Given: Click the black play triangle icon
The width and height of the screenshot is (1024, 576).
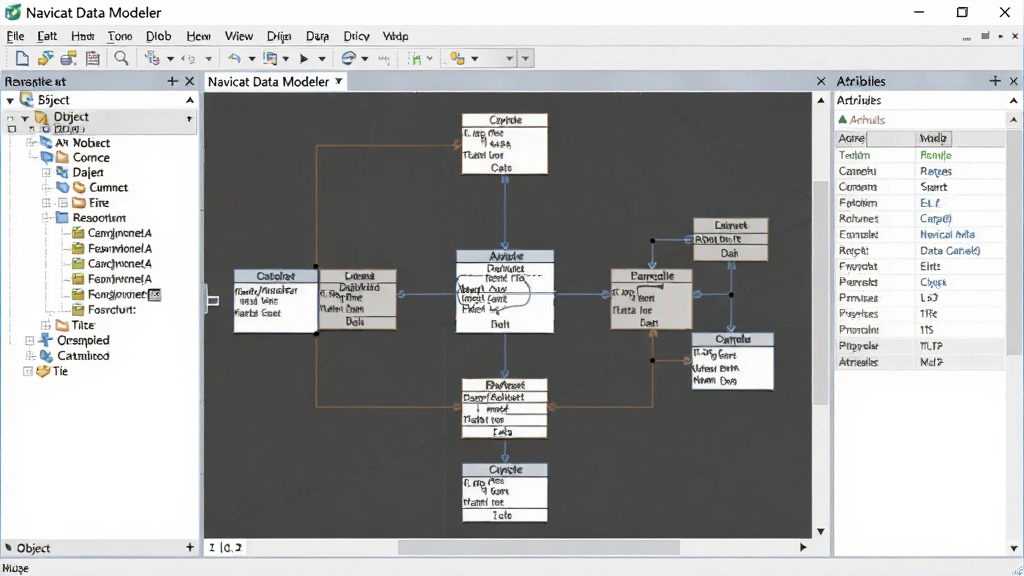Looking at the screenshot, I should click(304, 59).
